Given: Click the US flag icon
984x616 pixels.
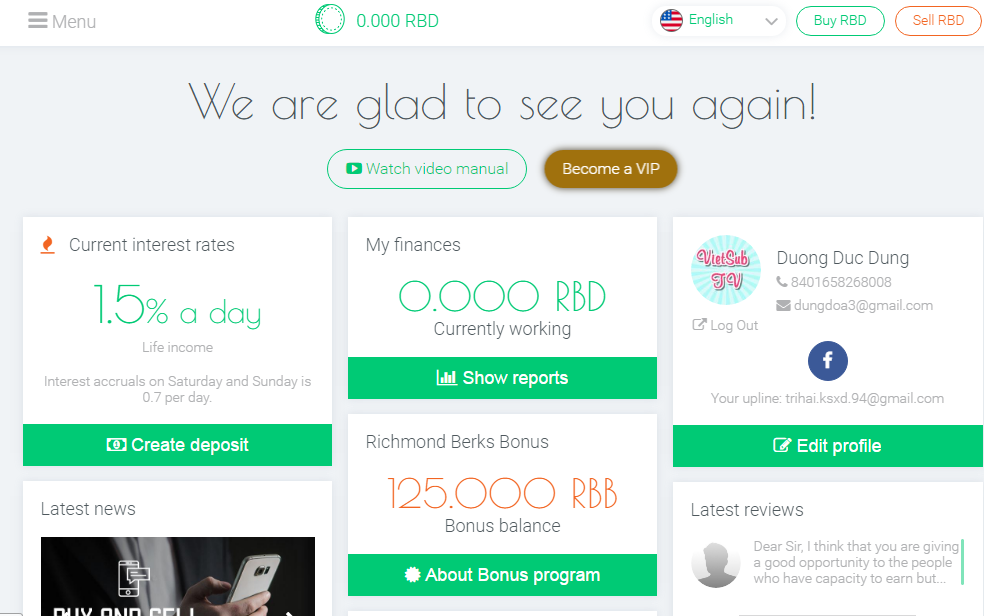Looking at the screenshot, I should (x=671, y=20).
